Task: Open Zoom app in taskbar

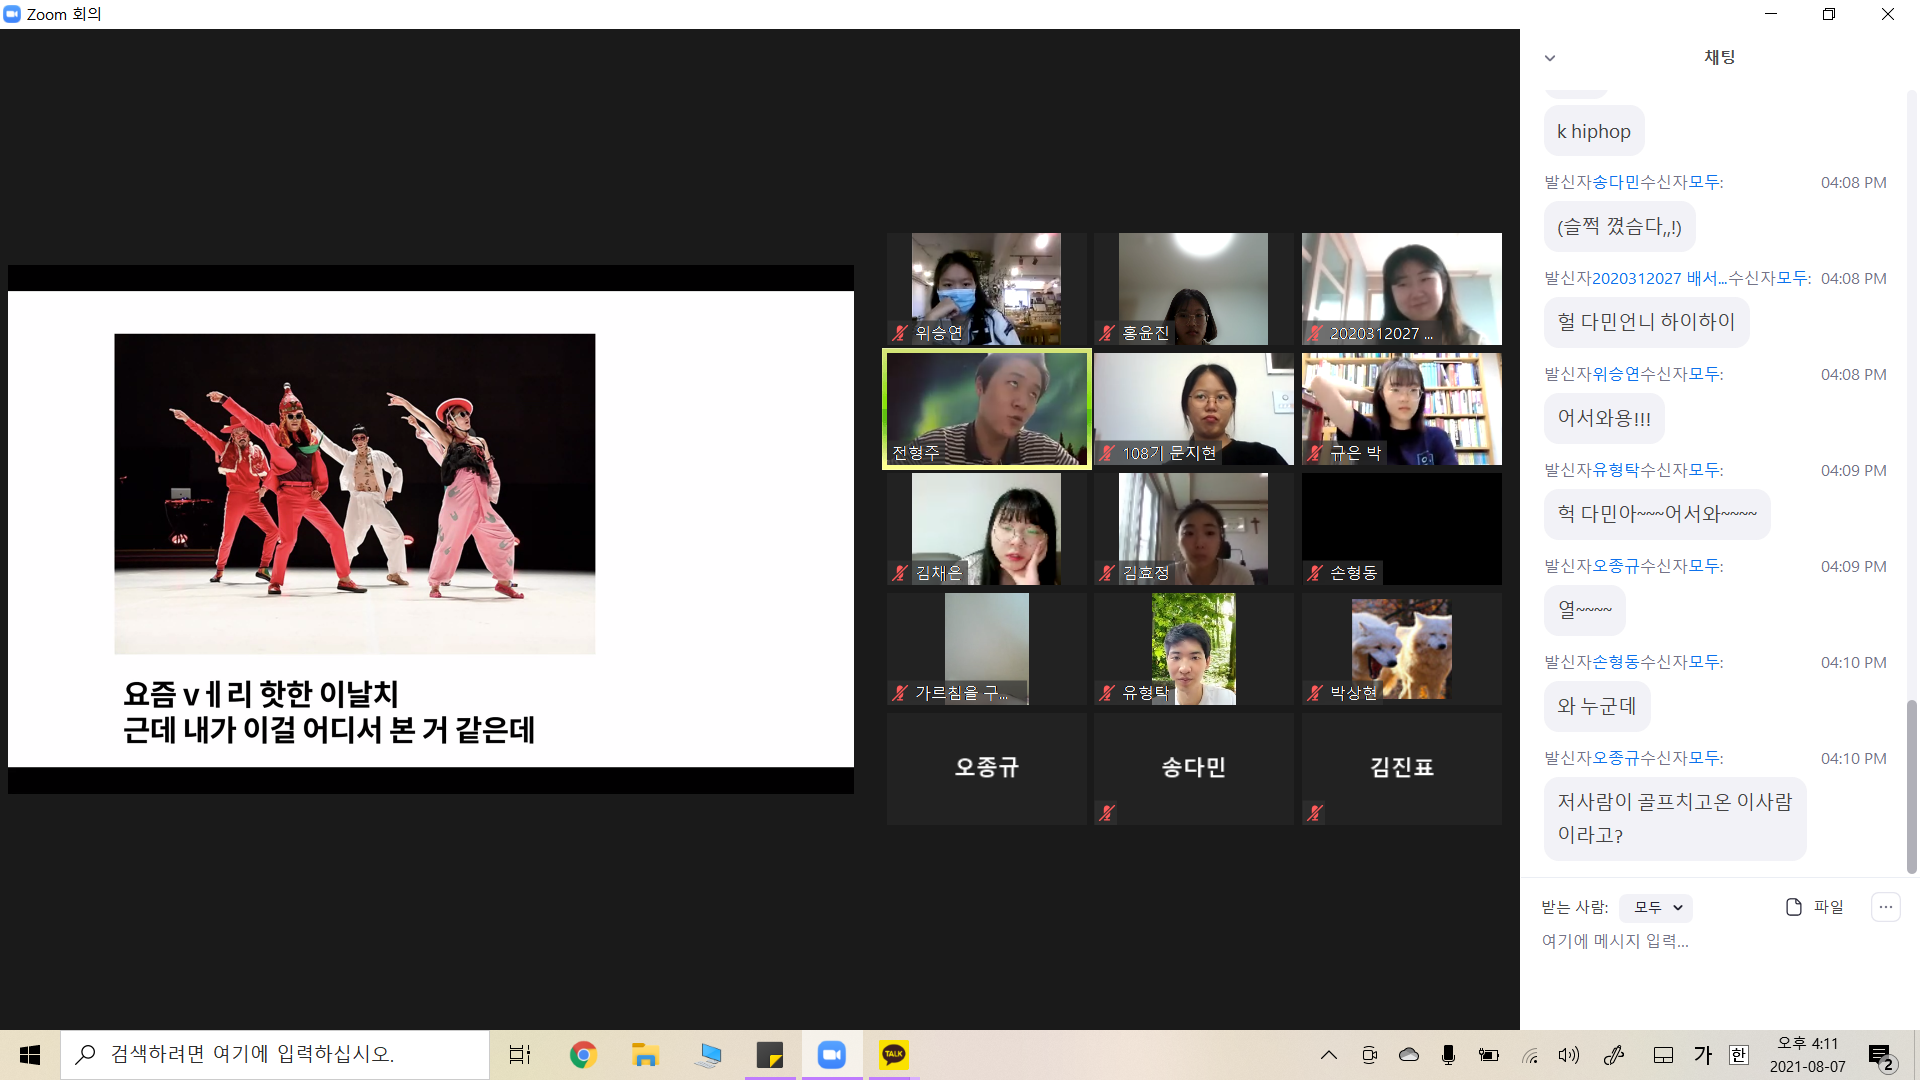Action: click(x=831, y=1055)
